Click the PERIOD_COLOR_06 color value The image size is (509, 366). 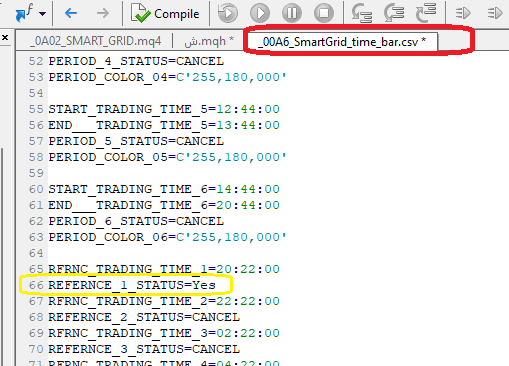point(231,237)
